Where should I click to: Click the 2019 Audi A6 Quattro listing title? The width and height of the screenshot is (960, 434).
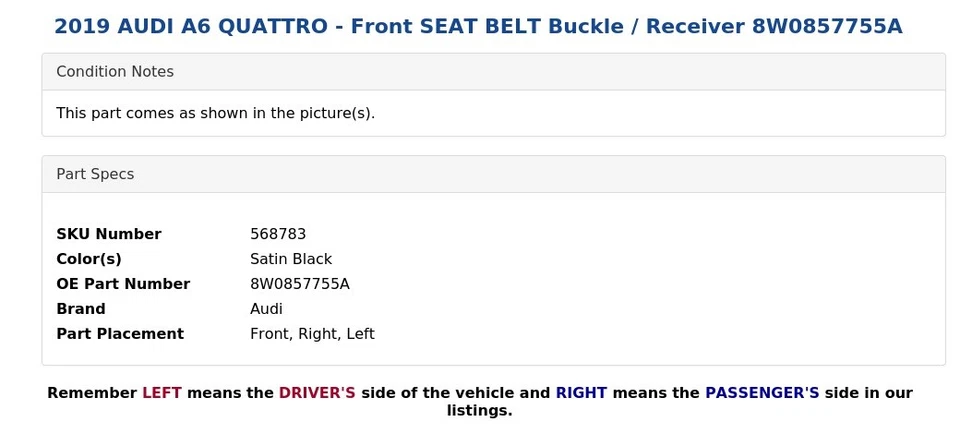tap(478, 27)
